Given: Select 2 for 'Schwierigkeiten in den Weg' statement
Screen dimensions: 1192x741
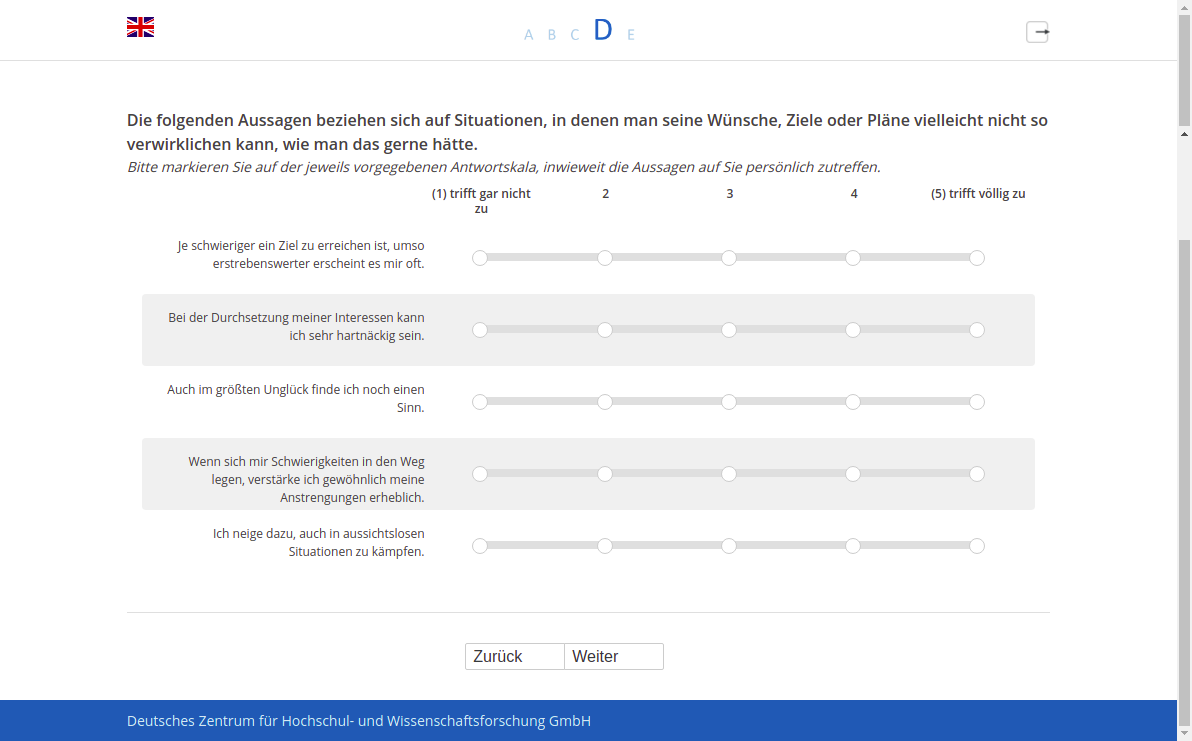Looking at the screenshot, I should [604, 474].
